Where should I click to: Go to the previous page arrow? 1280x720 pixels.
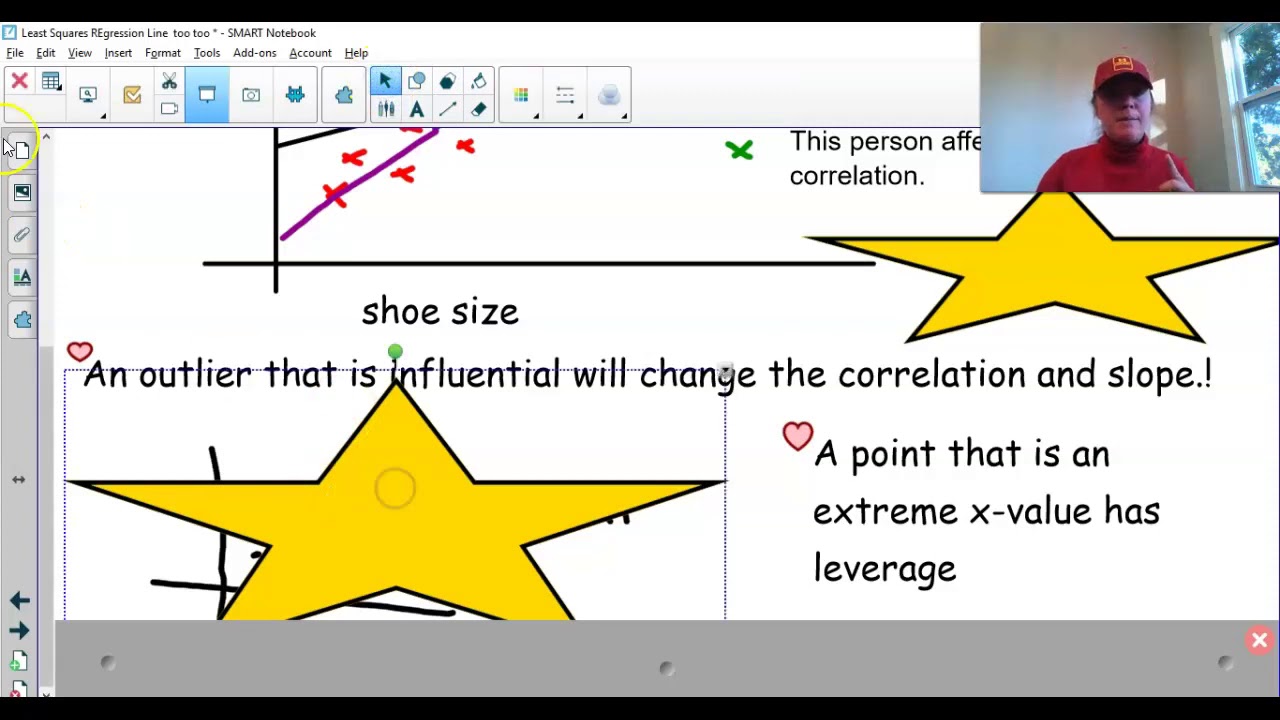pyautogui.click(x=19, y=600)
